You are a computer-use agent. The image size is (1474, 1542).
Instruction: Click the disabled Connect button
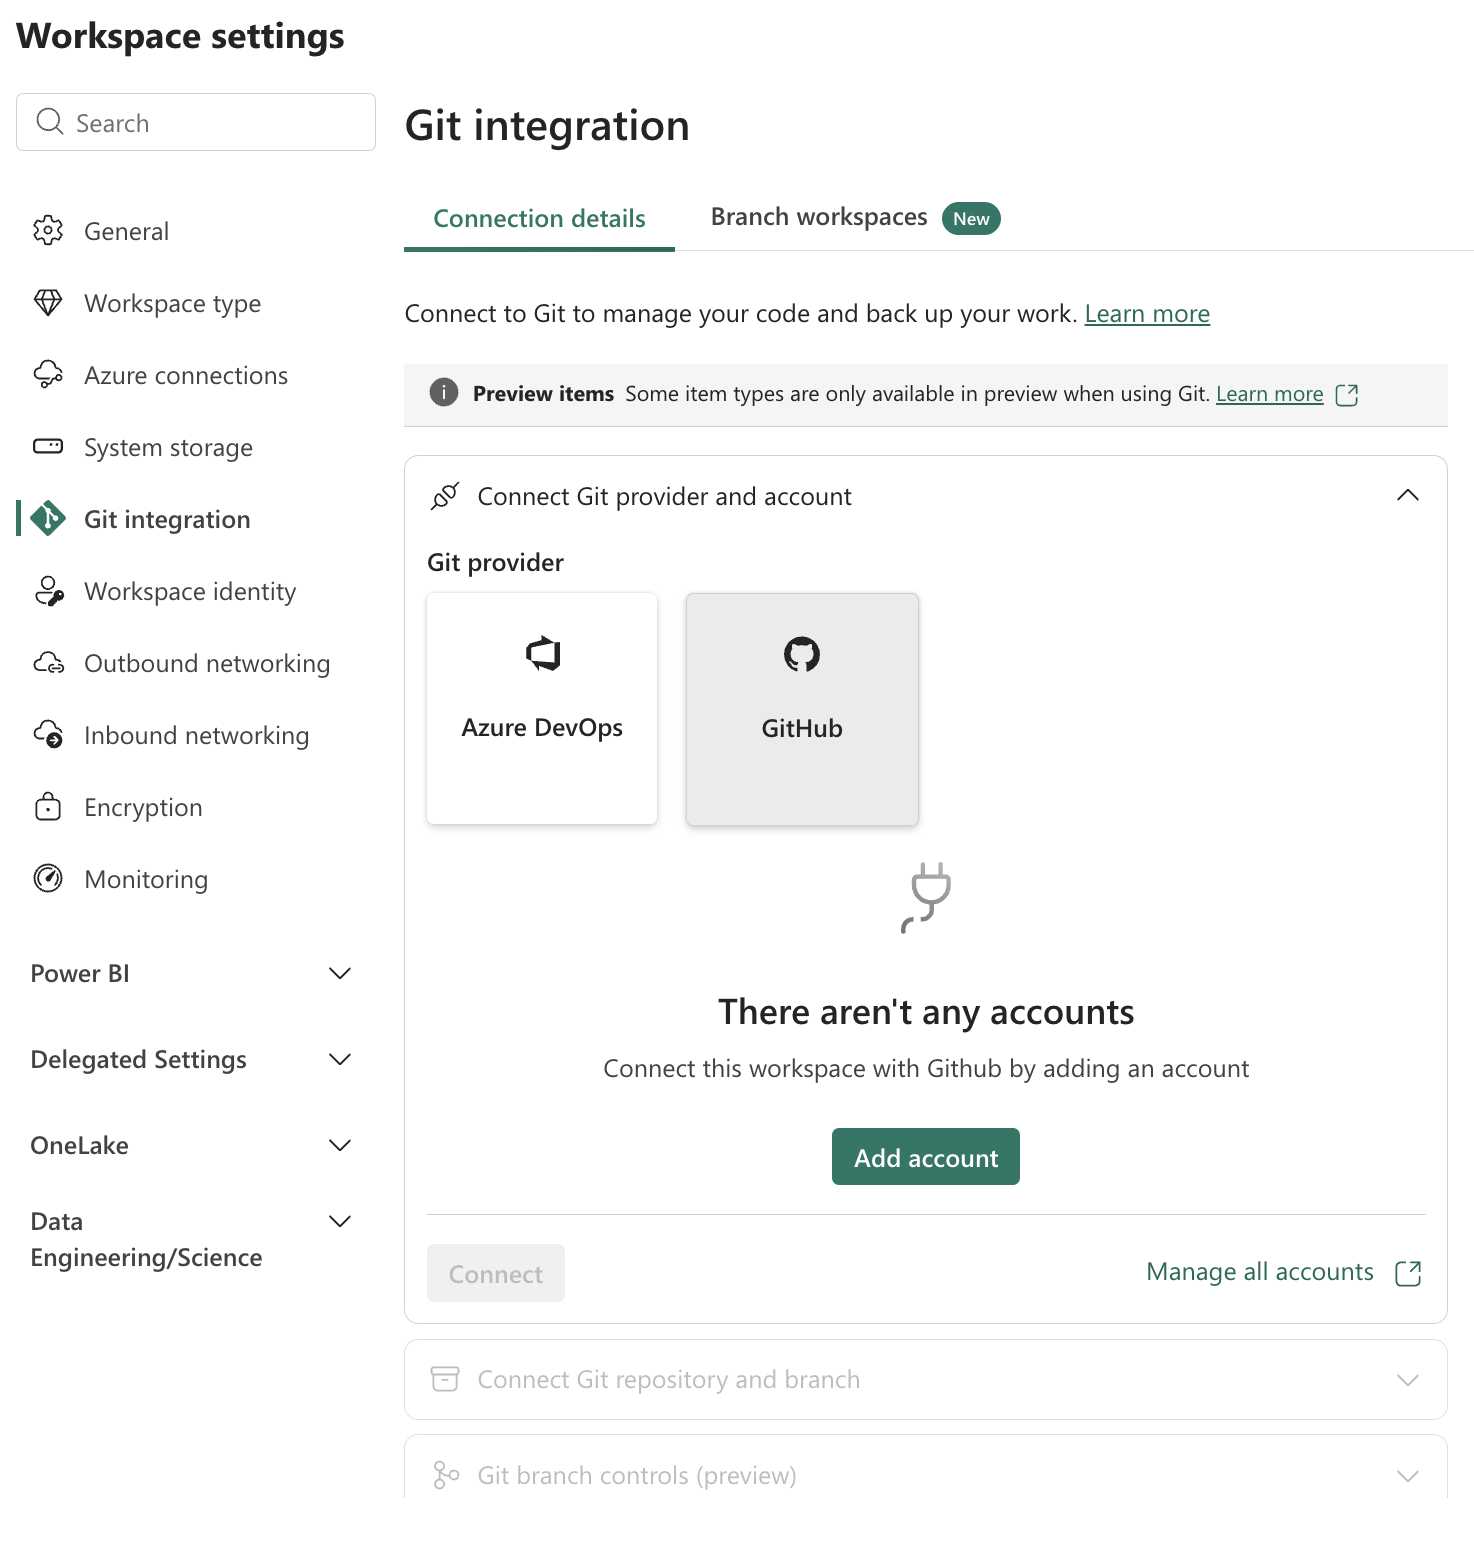click(496, 1273)
